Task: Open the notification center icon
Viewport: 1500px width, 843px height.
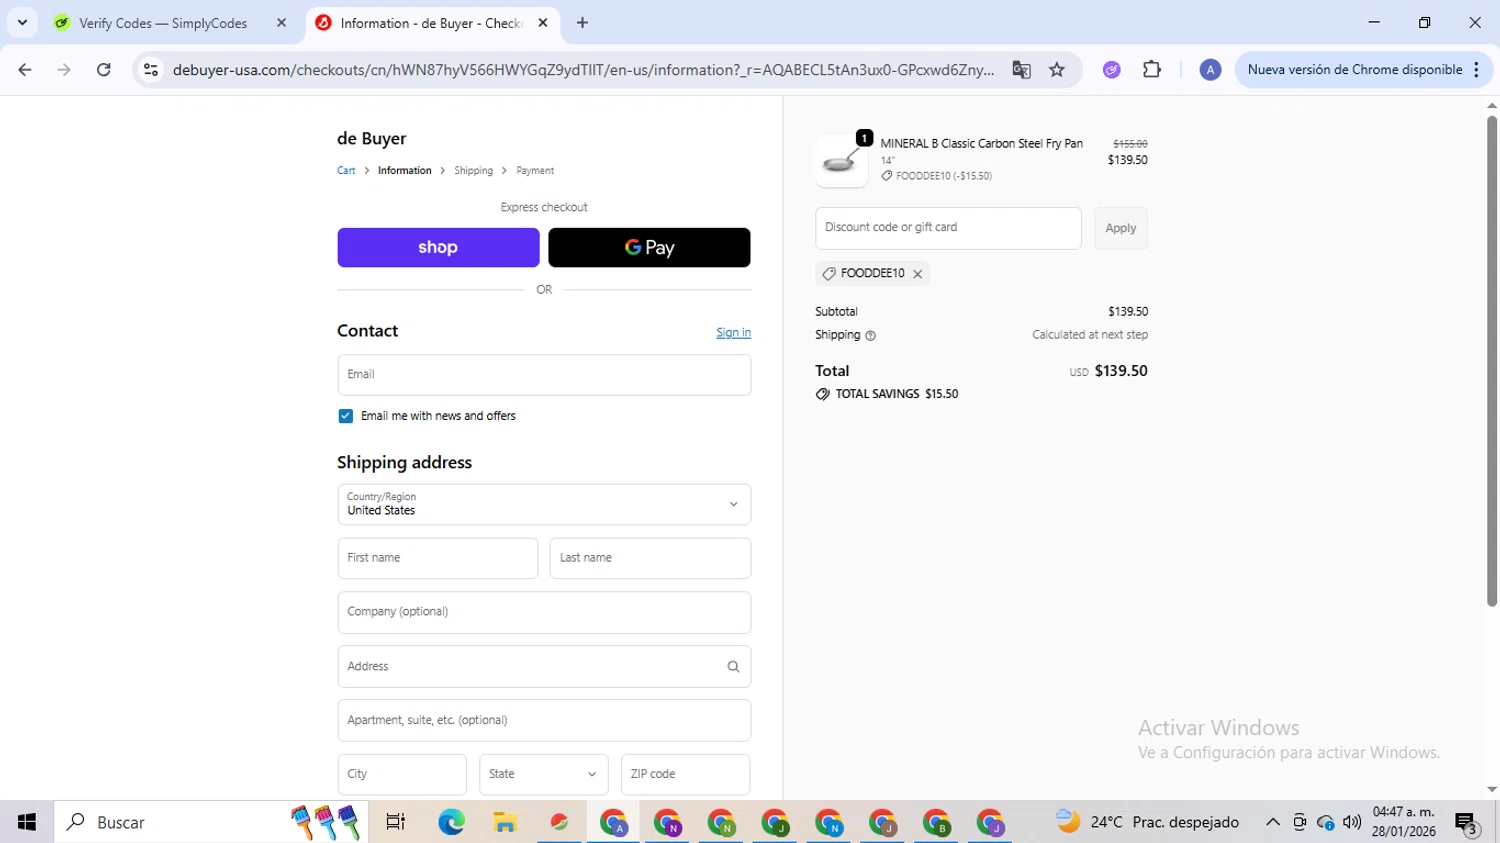Action: (x=1467, y=822)
